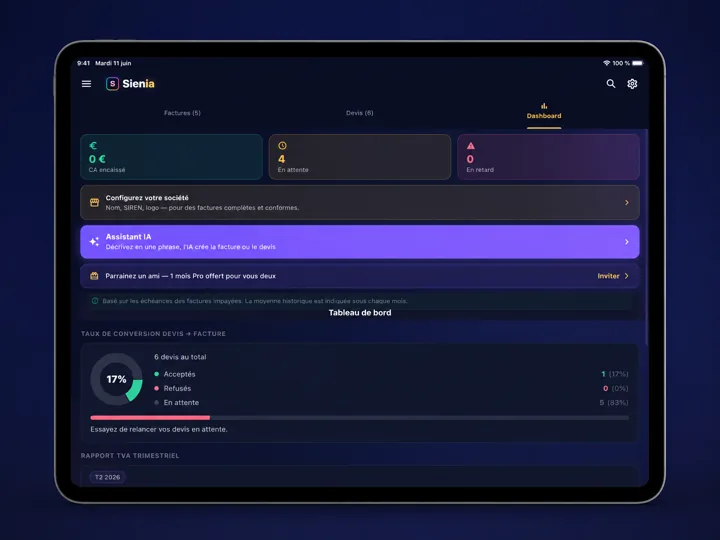Click the 17% conversion donut chart
Viewport: 720px width, 540px height.
coord(117,379)
